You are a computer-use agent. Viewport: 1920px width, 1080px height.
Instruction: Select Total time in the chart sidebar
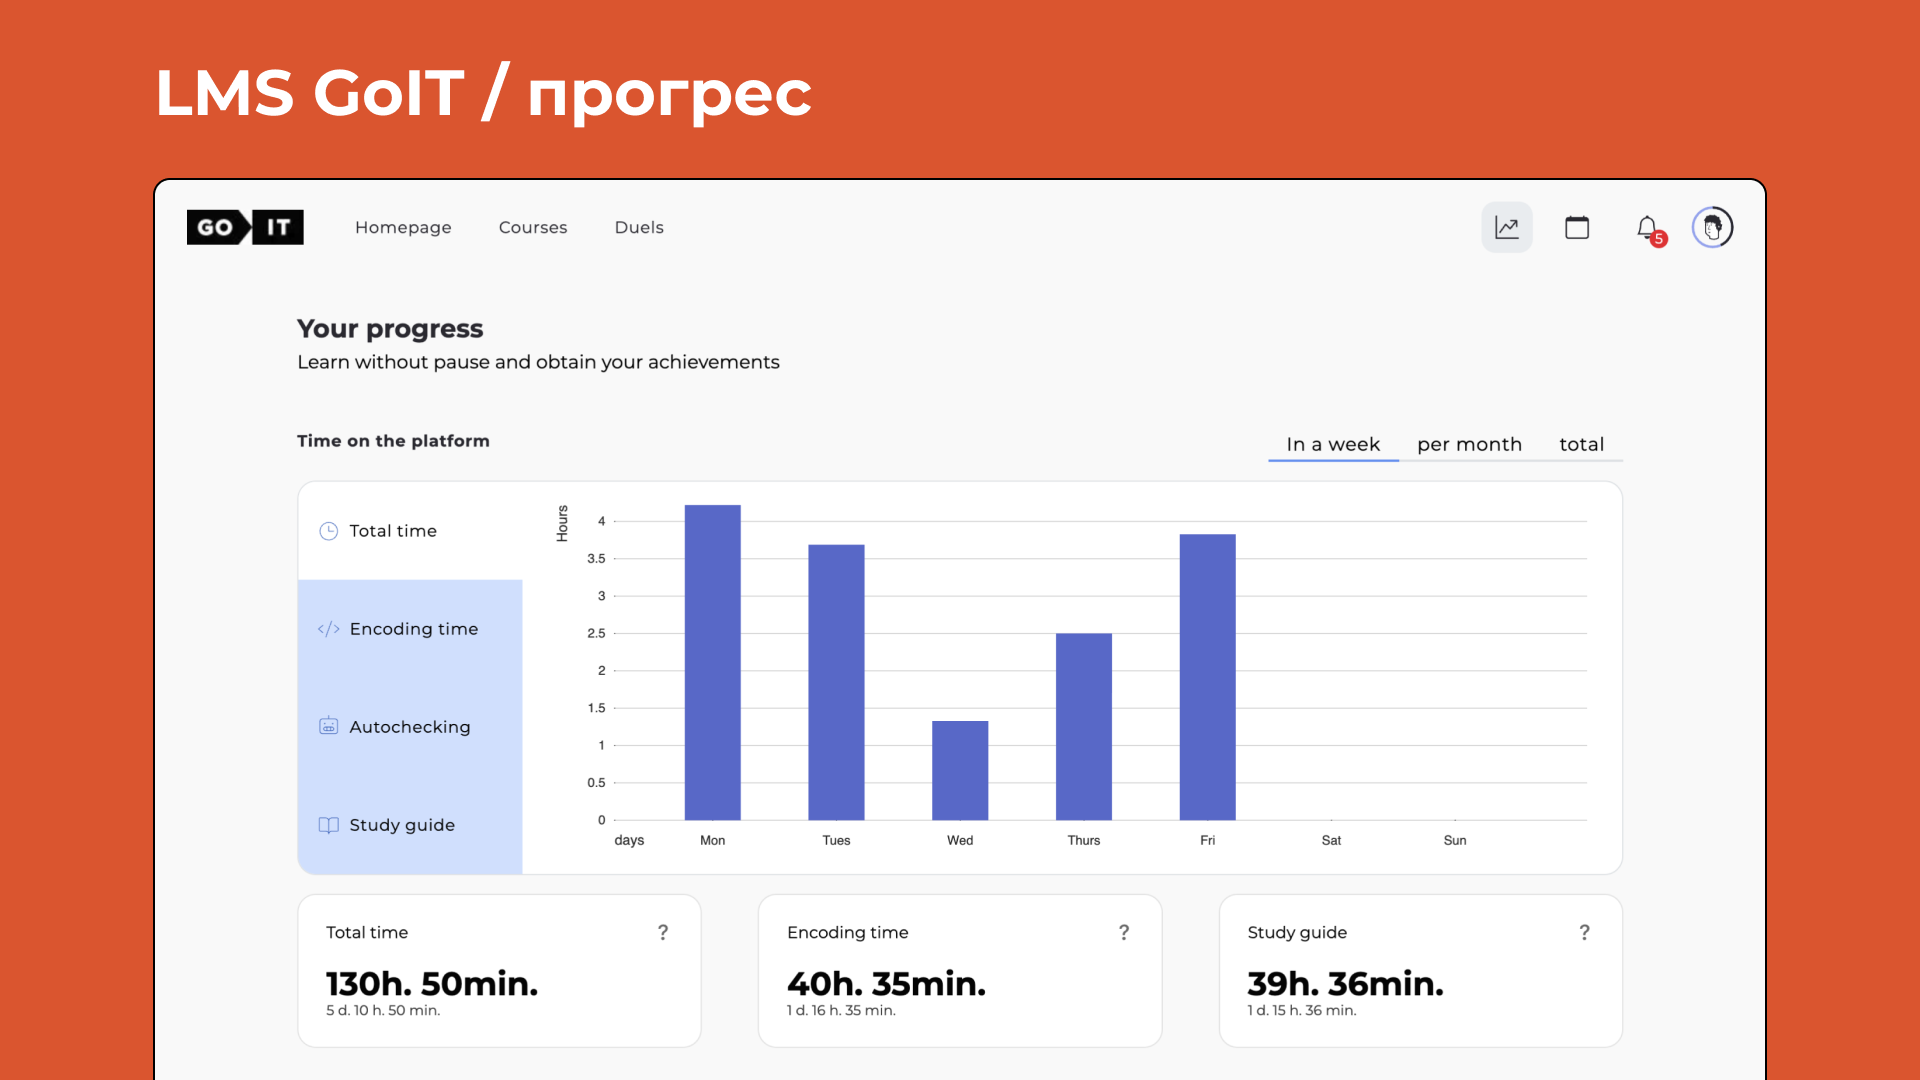pos(410,531)
